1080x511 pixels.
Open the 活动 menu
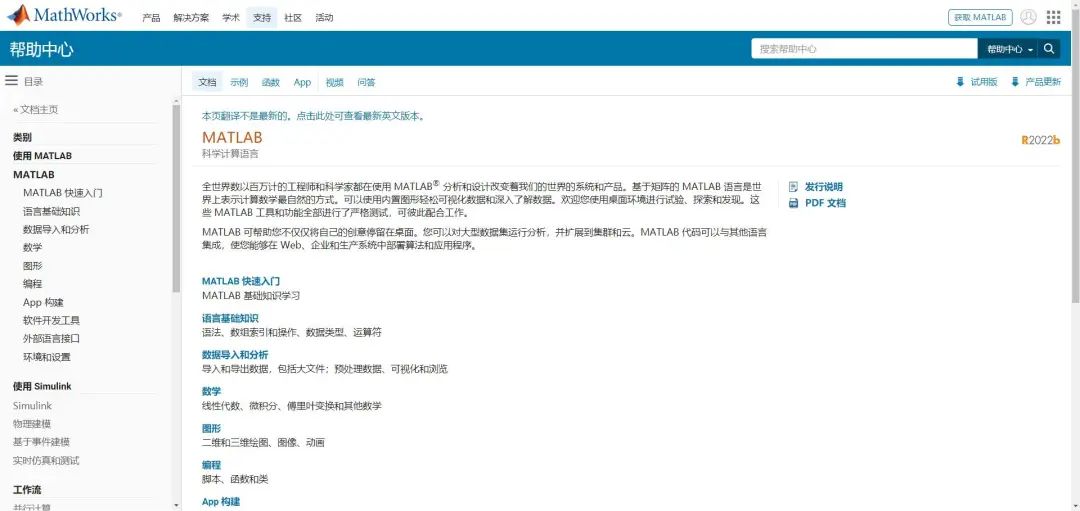(324, 18)
